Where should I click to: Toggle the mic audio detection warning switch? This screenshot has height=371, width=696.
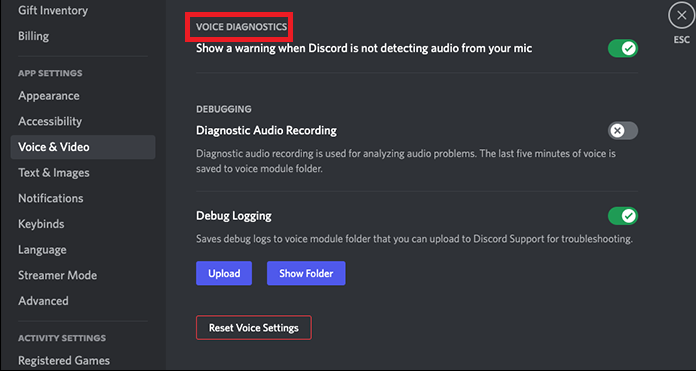[623, 48]
